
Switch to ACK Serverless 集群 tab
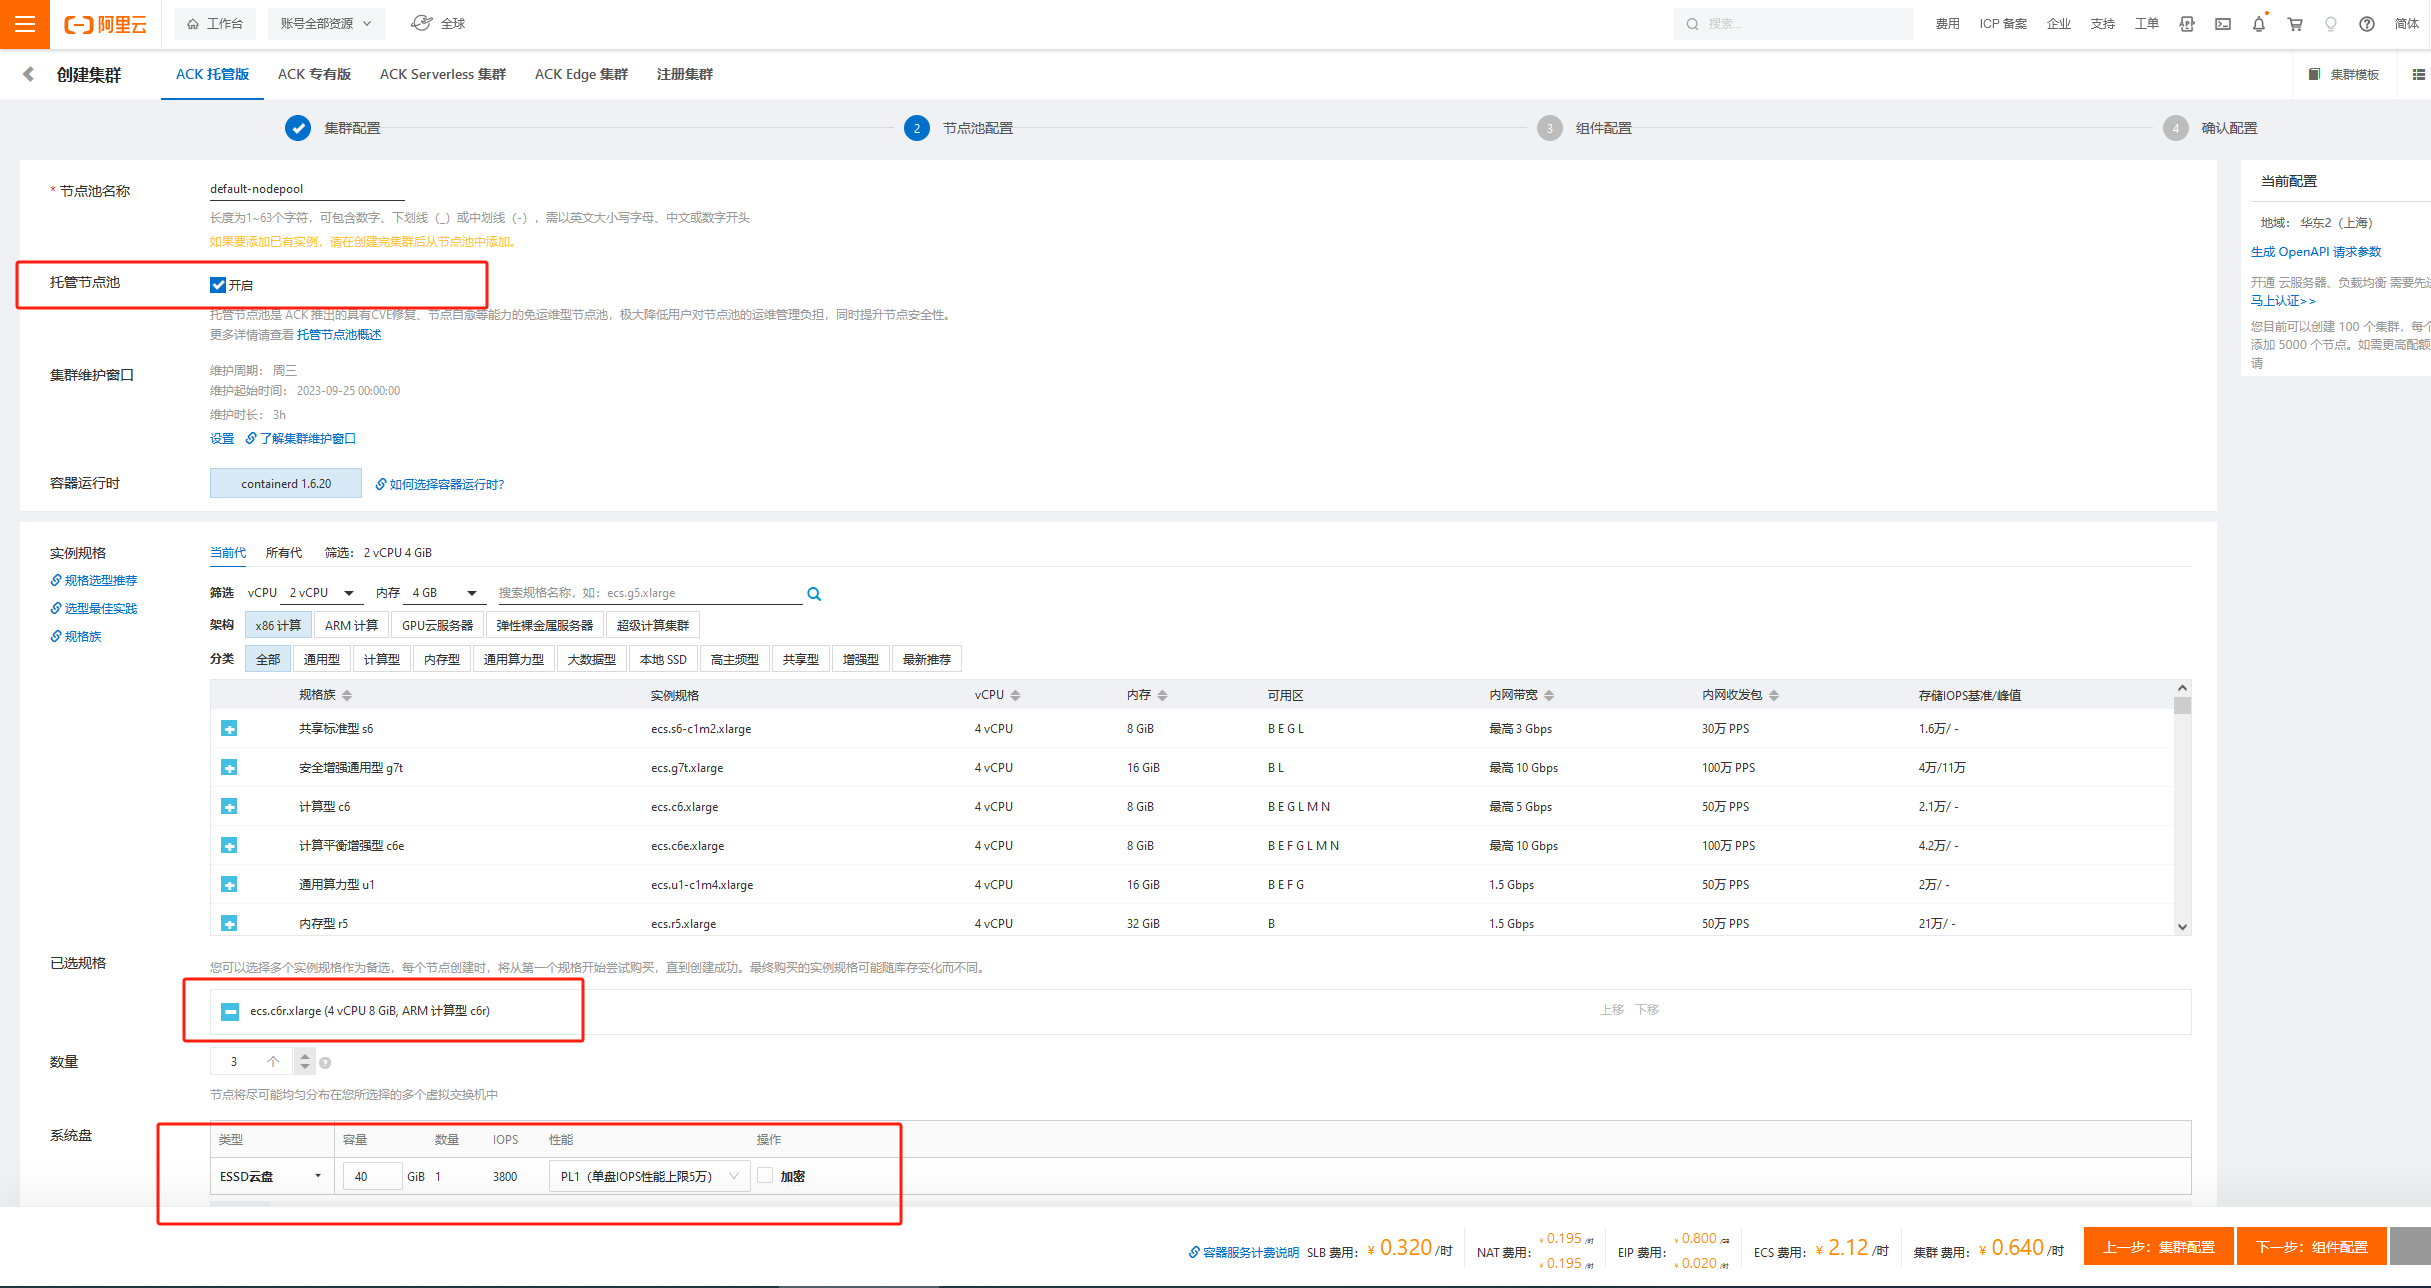point(442,74)
